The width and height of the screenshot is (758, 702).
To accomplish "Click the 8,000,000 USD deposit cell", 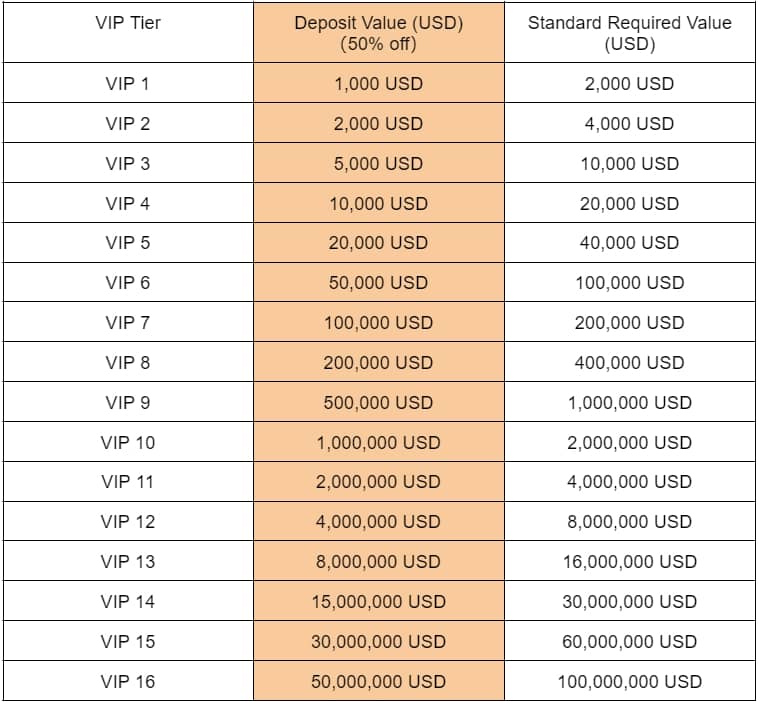I will click(378, 562).
